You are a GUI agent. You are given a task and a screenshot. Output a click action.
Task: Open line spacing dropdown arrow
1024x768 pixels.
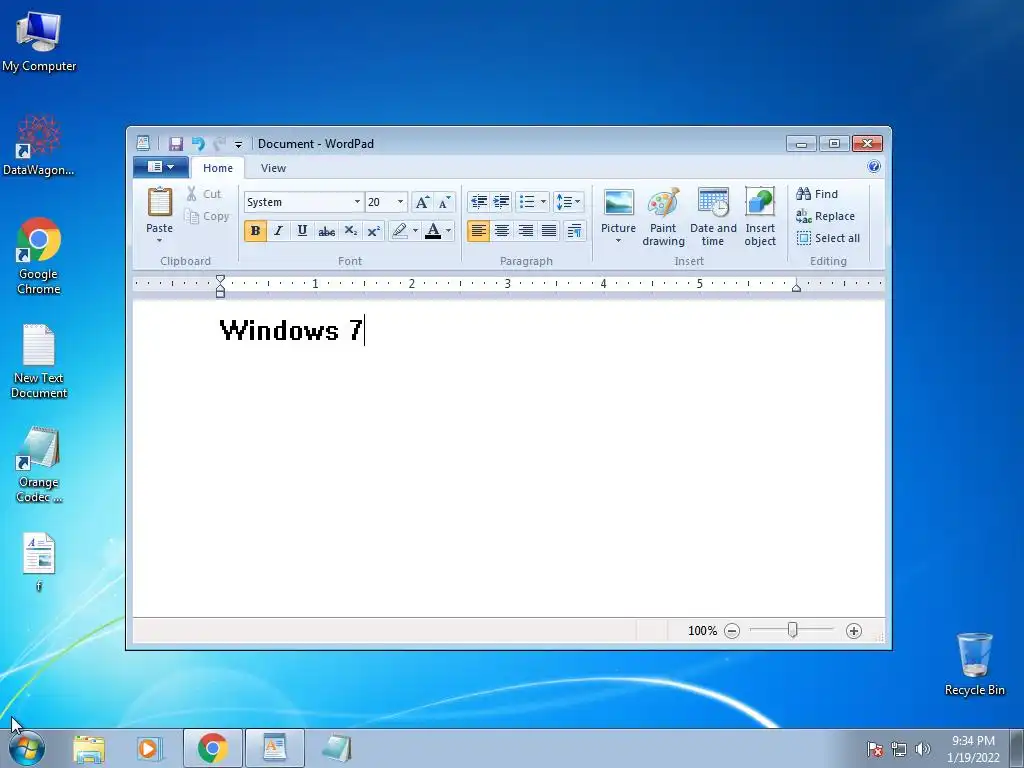pos(578,202)
